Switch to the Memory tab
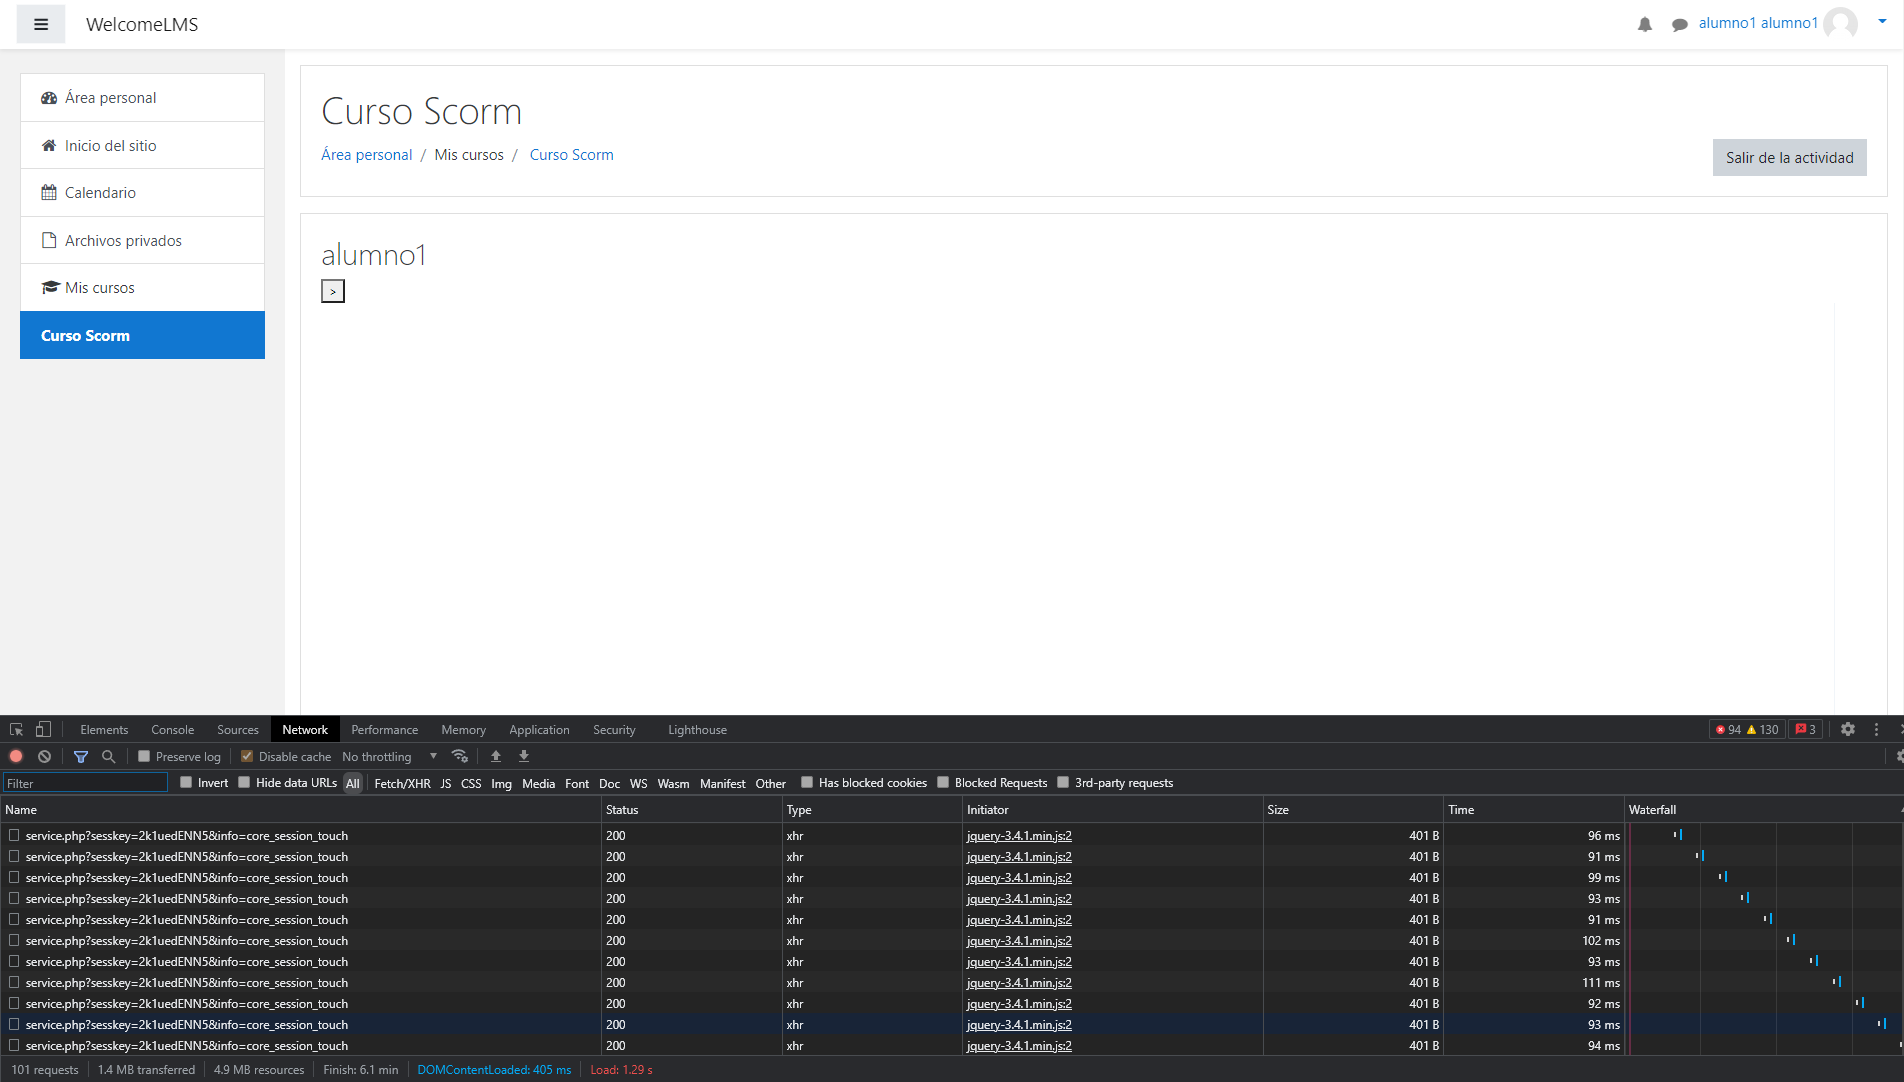Image resolution: width=1904 pixels, height=1082 pixels. (464, 730)
